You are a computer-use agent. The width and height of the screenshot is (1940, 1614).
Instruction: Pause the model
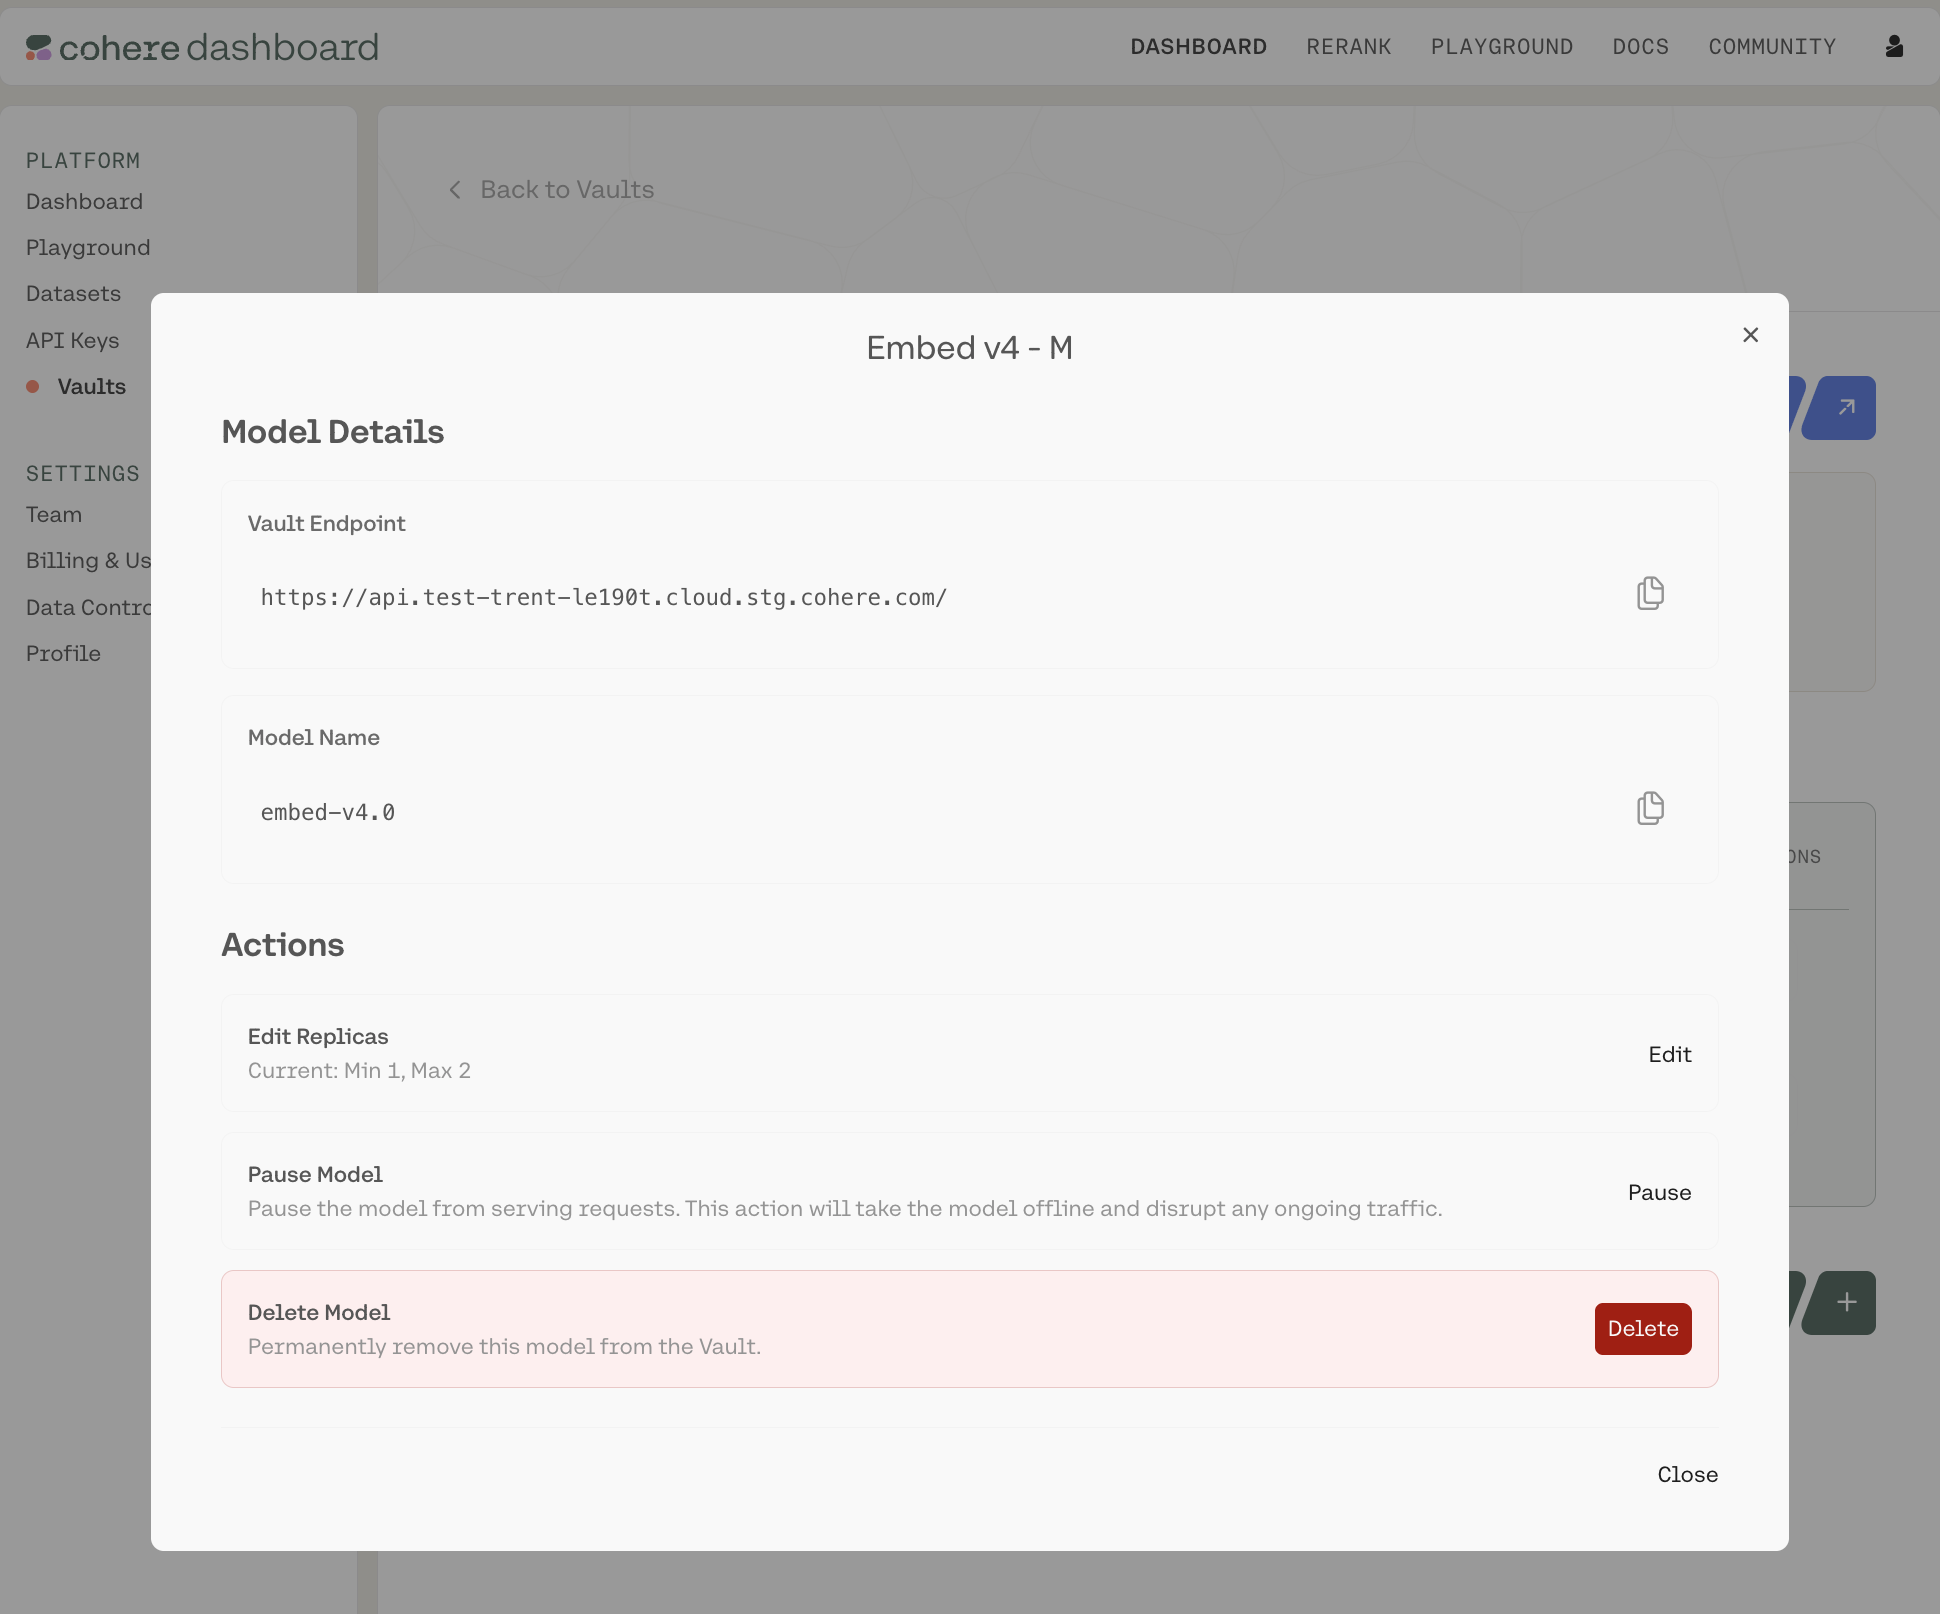pos(1659,1192)
